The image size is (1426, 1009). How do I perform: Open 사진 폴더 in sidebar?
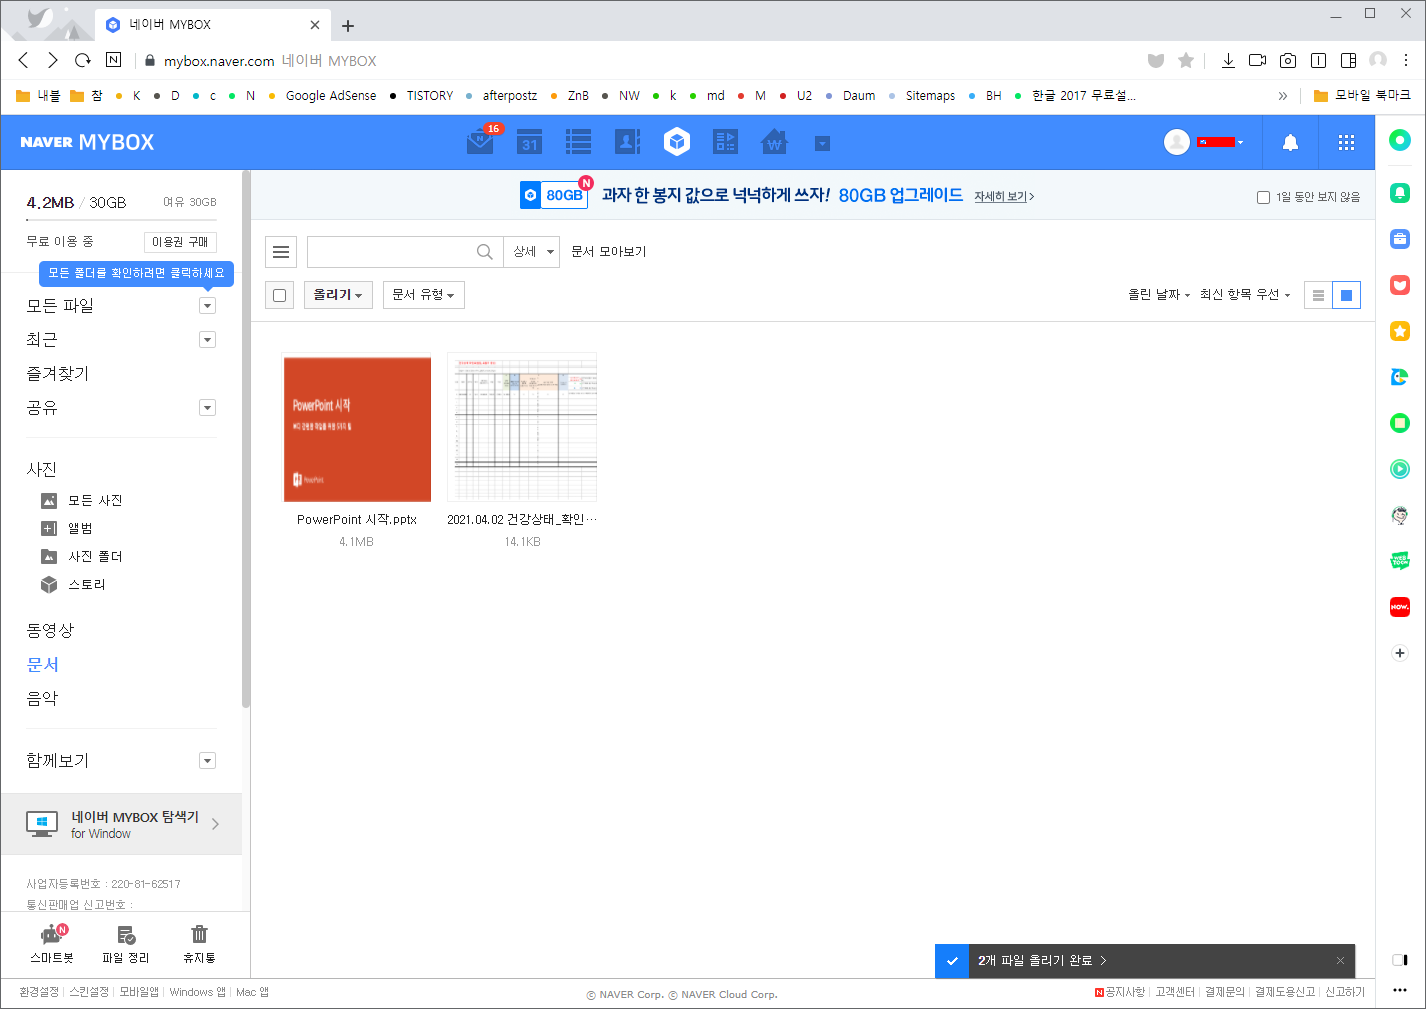pos(95,556)
